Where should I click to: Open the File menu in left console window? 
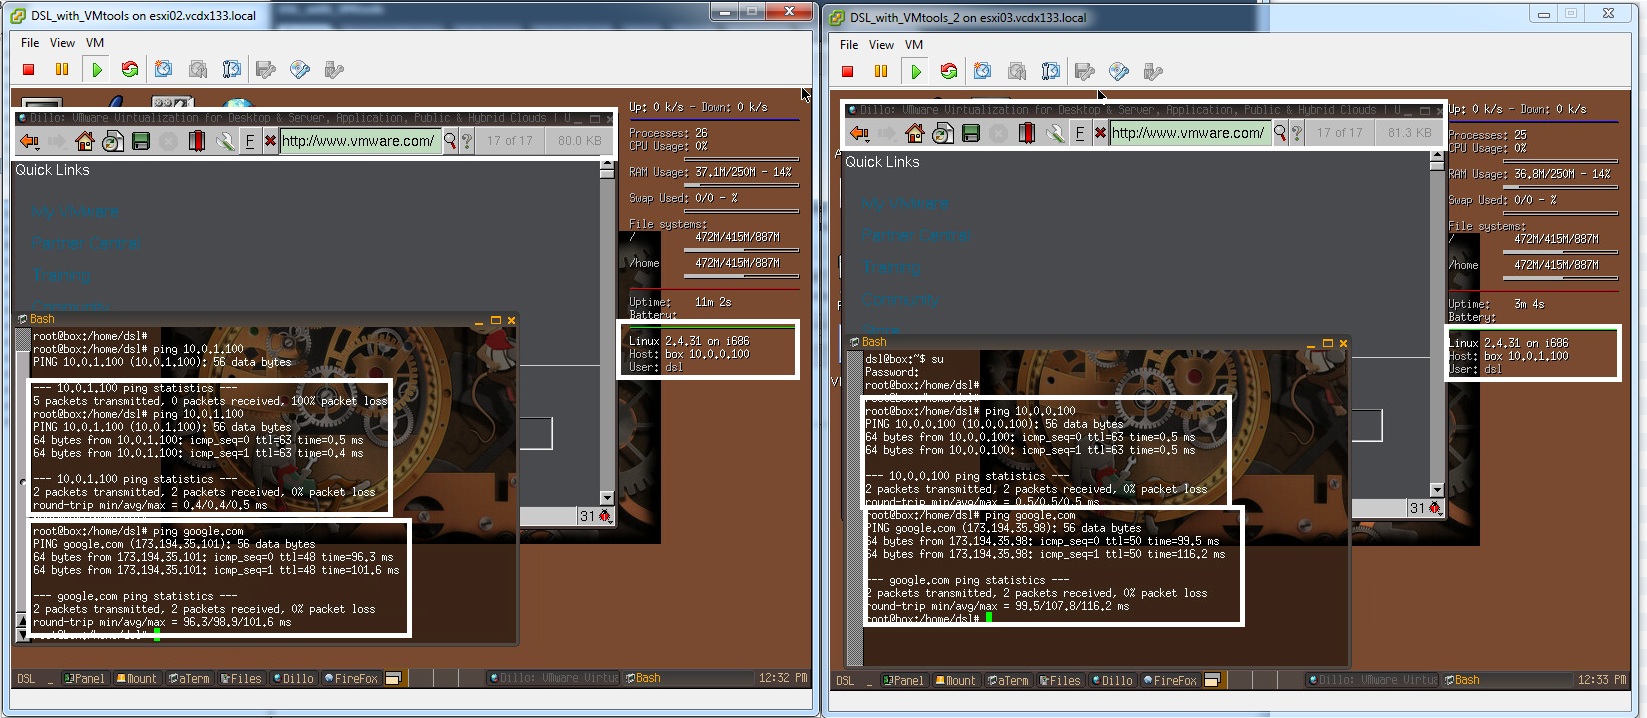pos(30,43)
